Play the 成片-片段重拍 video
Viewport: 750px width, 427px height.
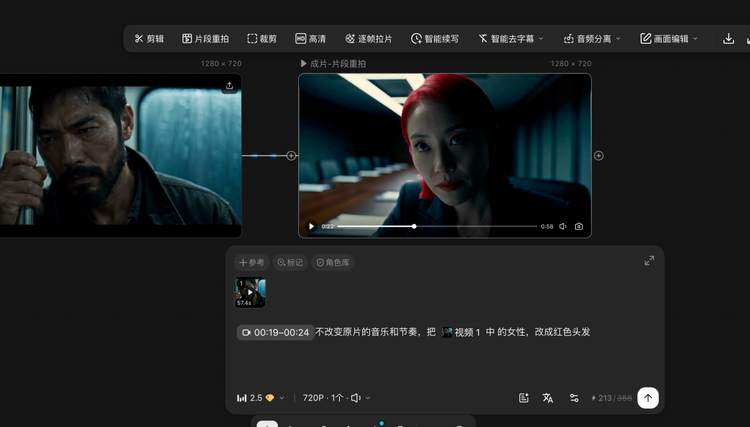click(311, 226)
